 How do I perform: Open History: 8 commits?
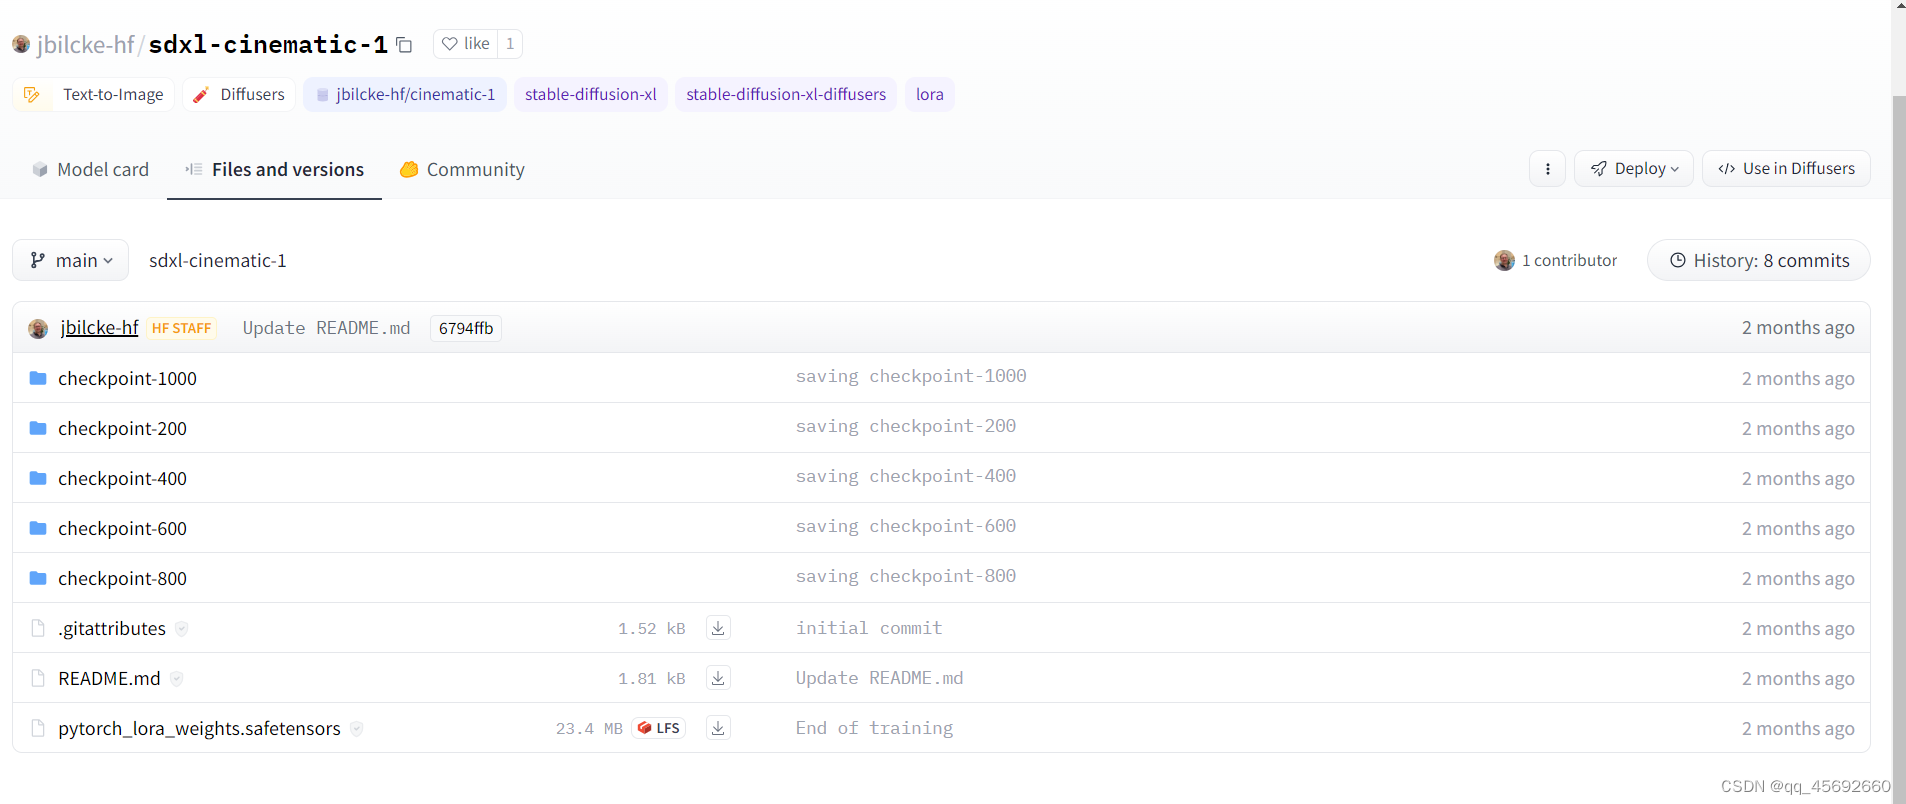tap(1759, 260)
